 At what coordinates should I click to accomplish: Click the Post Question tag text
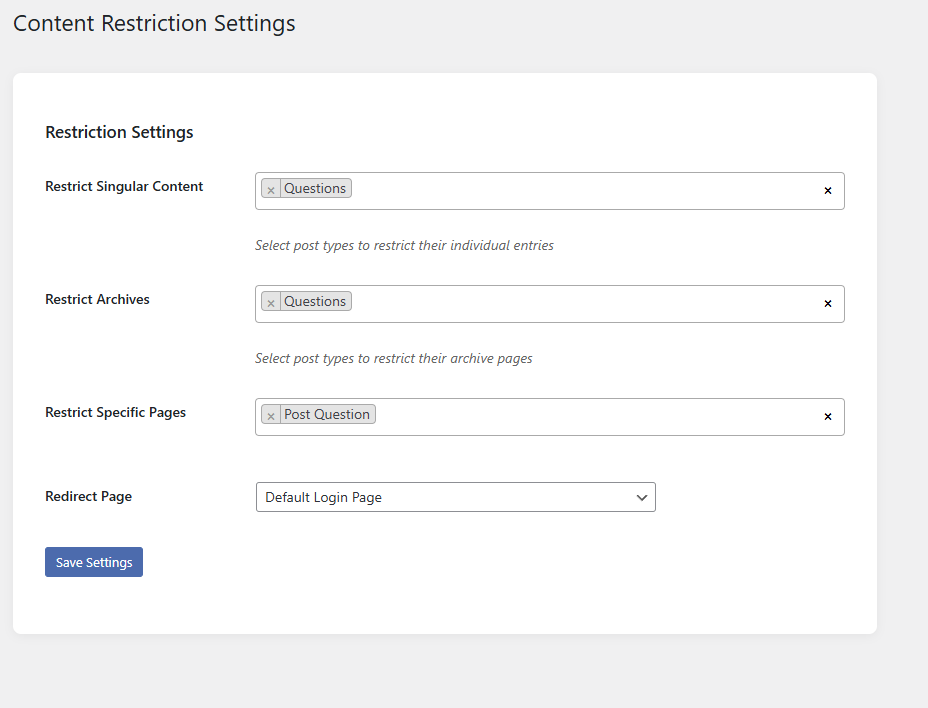coord(327,414)
